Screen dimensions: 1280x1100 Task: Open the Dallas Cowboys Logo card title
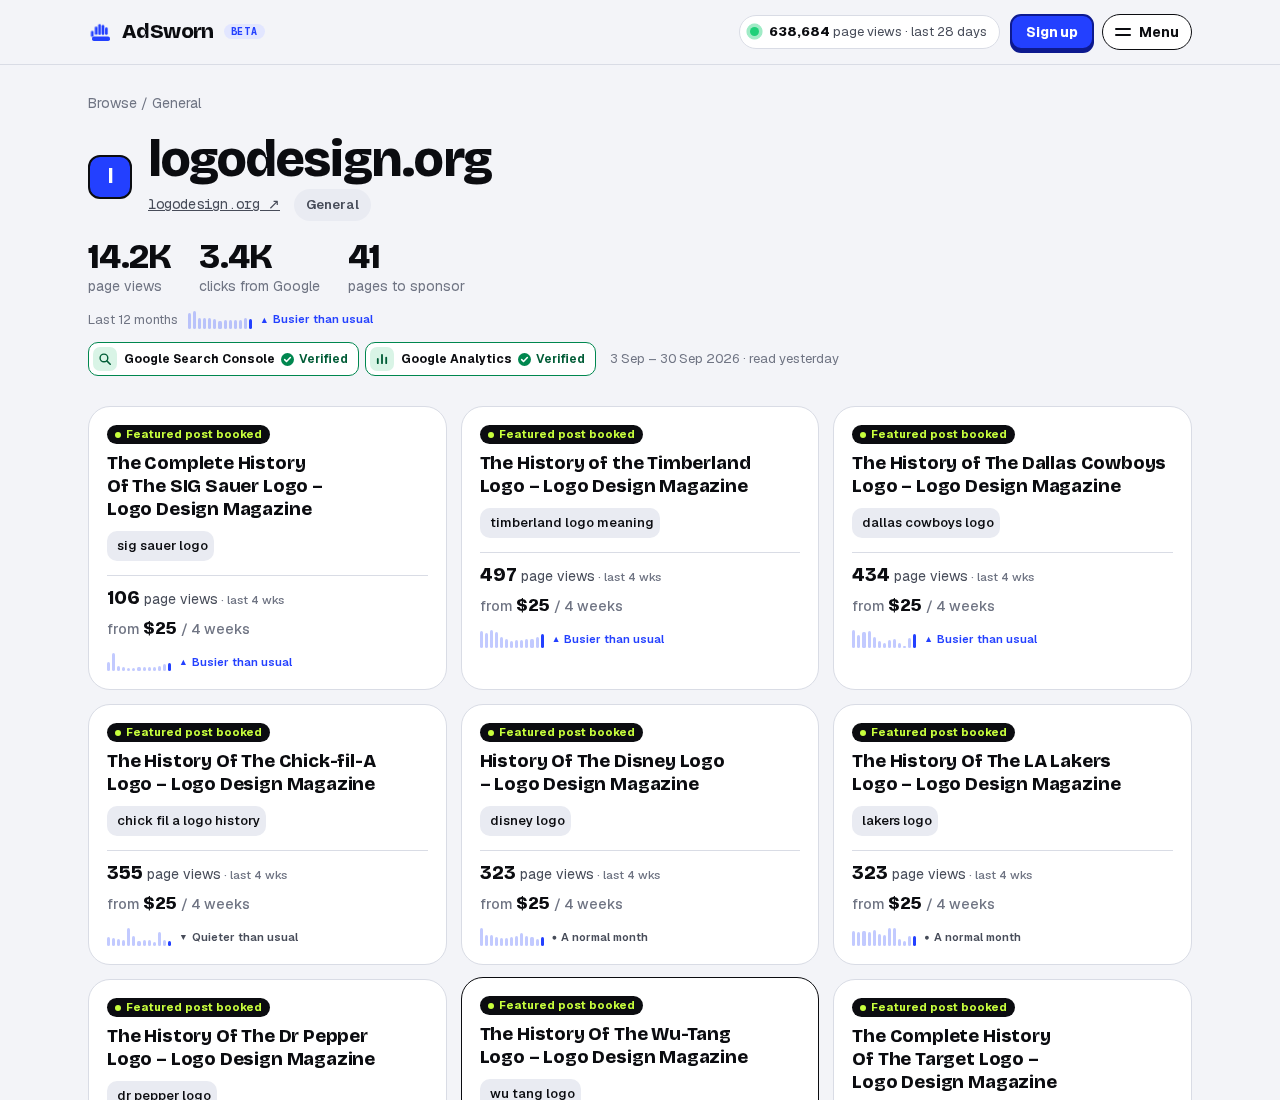[x=1009, y=474]
